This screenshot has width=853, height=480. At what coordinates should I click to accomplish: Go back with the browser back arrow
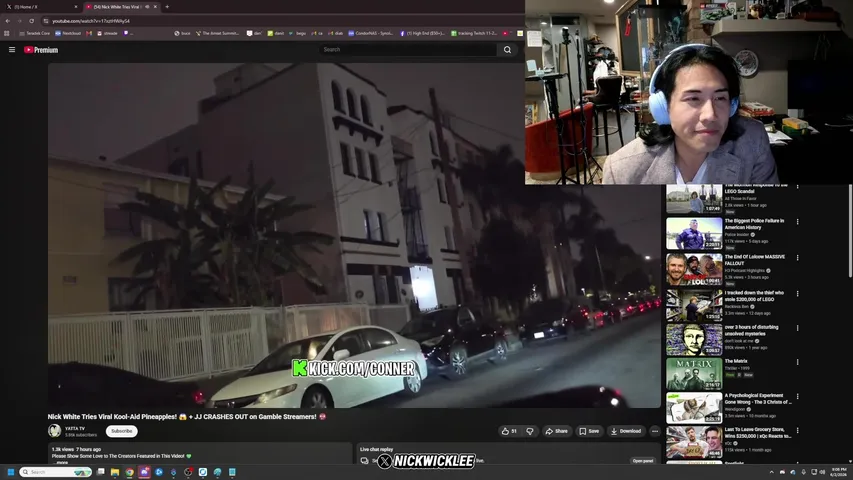pyautogui.click(x=8, y=21)
